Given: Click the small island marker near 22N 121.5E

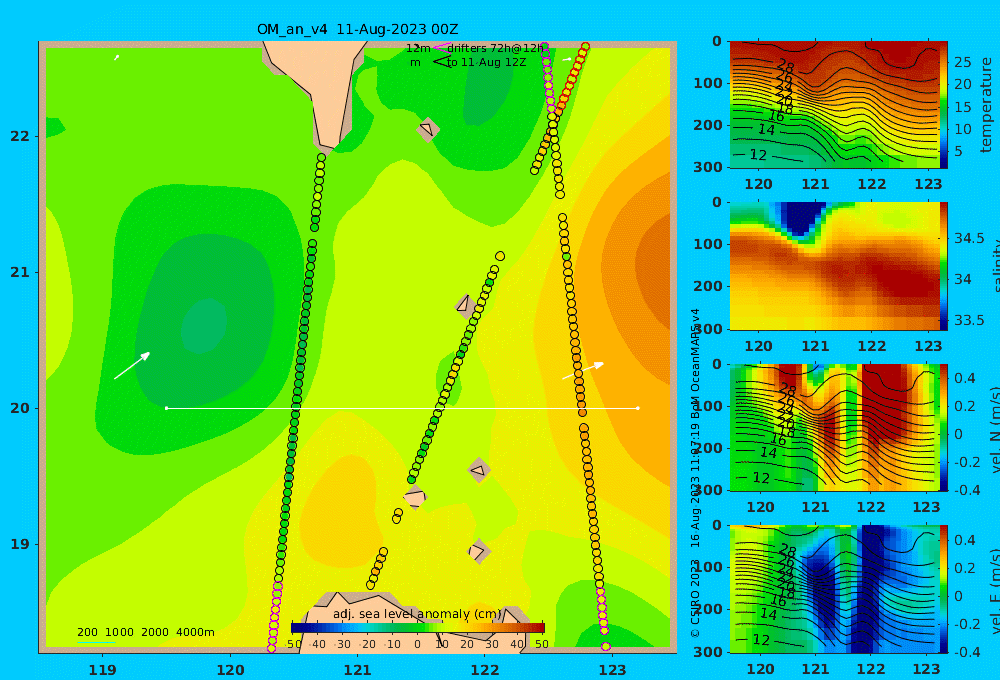Looking at the screenshot, I should pyautogui.click(x=428, y=129).
